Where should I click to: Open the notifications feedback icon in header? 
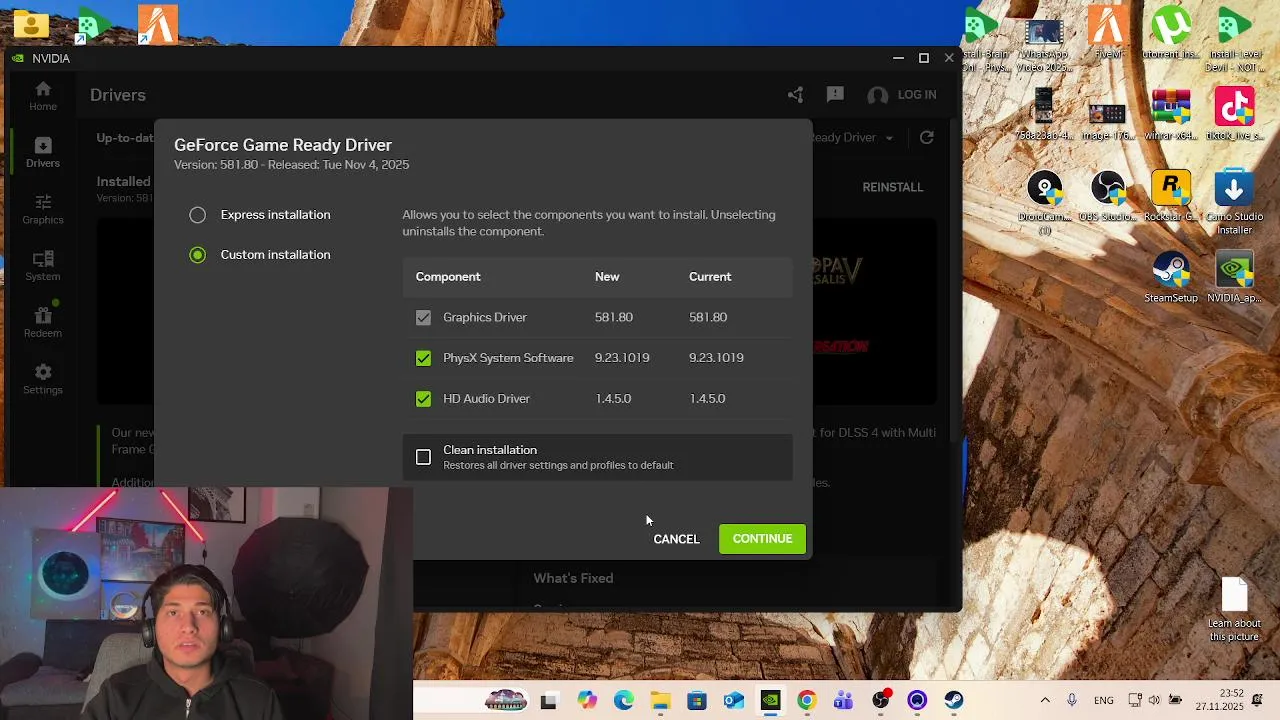coord(835,95)
